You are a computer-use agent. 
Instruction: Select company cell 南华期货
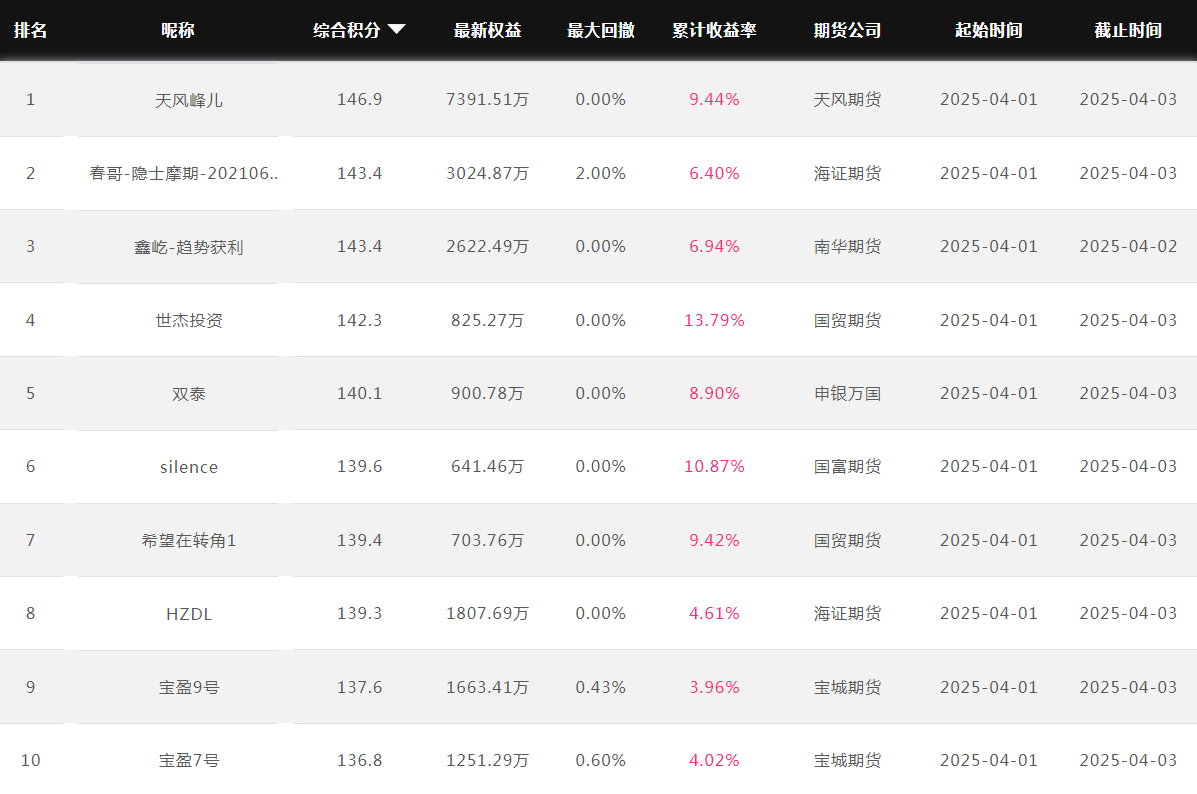[x=847, y=246]
